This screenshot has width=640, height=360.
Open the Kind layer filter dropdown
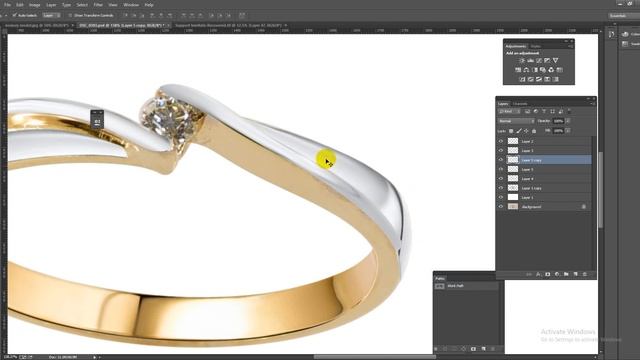coord(509,111)
